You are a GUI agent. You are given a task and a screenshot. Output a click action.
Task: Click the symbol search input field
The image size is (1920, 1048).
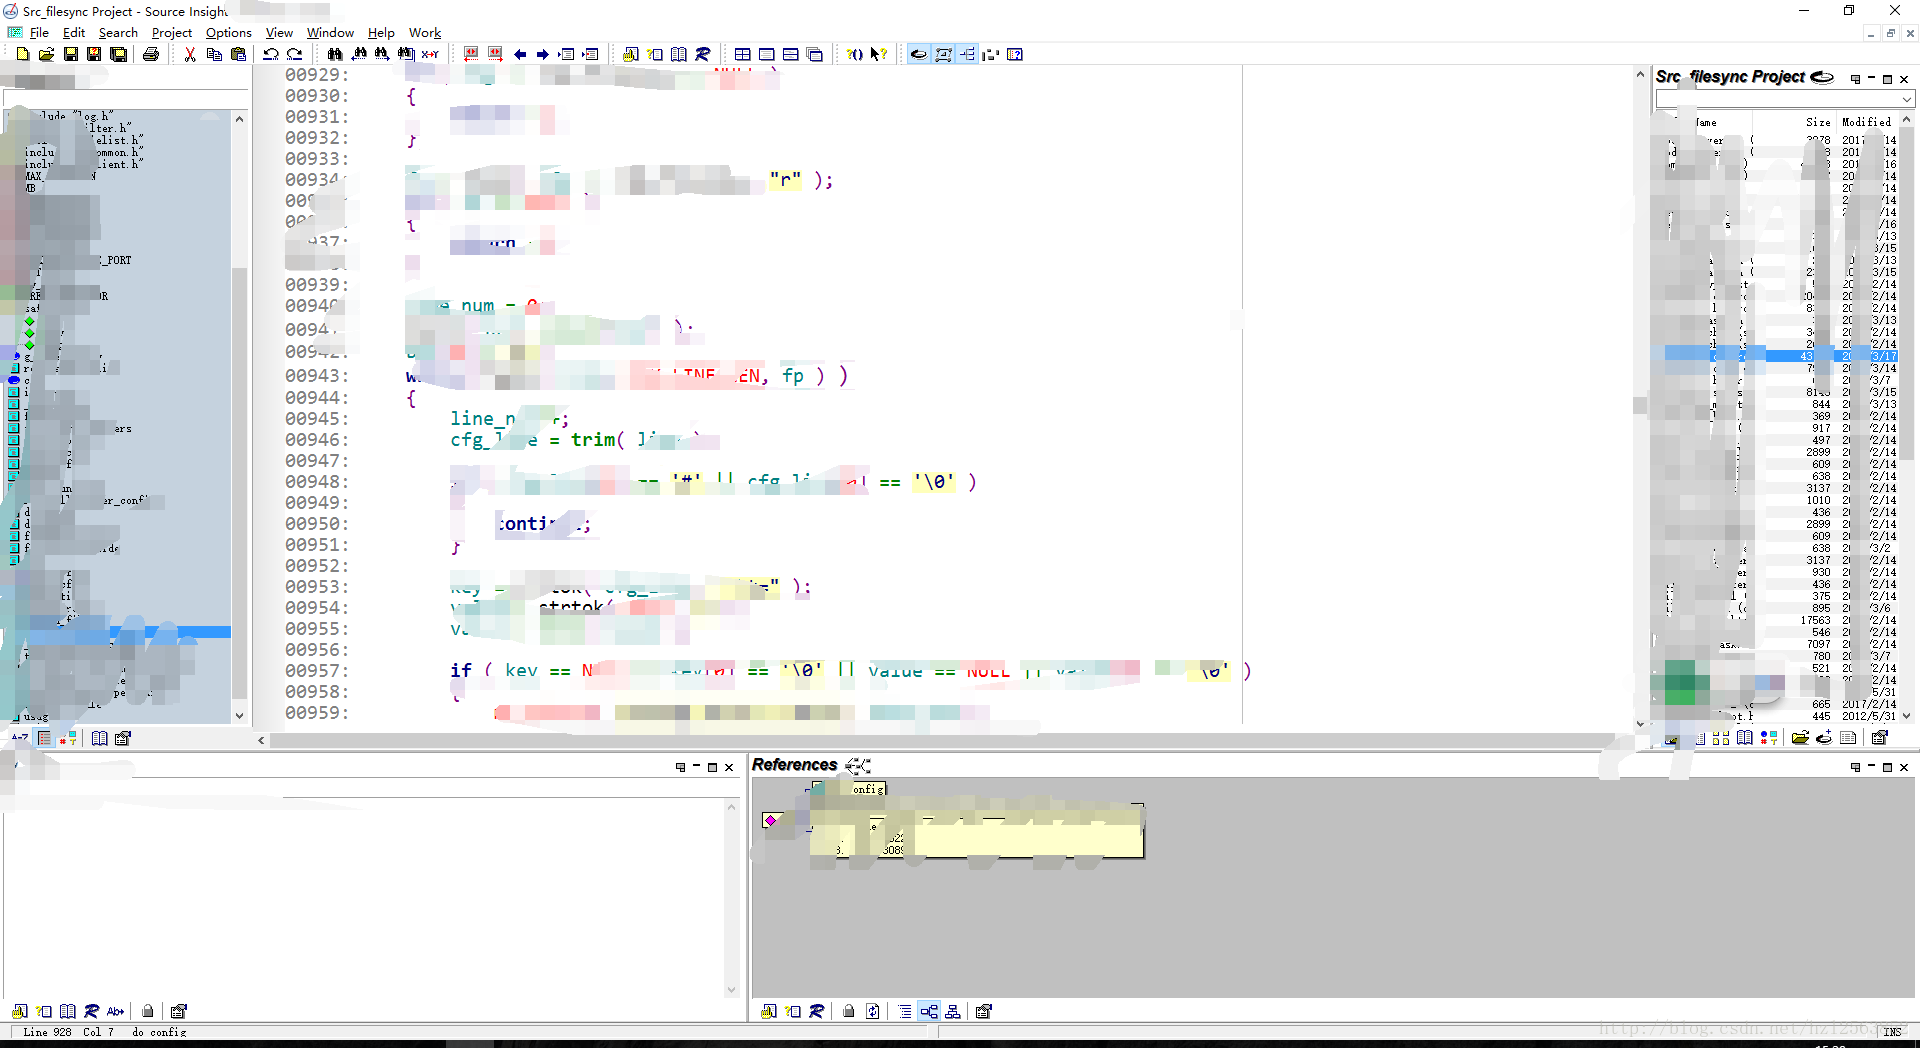[125, 98]
